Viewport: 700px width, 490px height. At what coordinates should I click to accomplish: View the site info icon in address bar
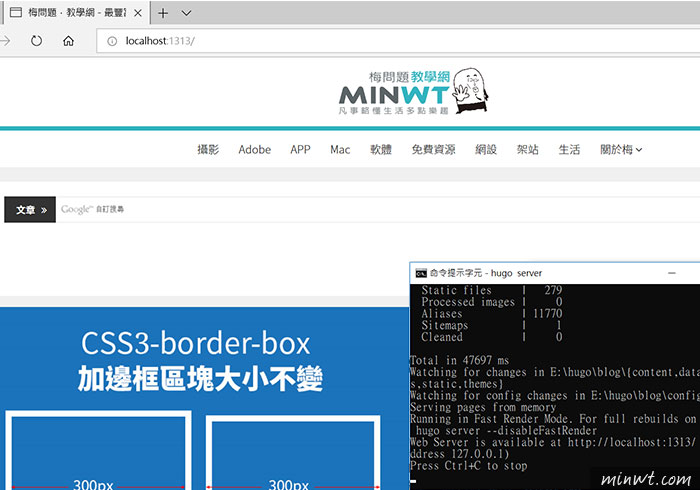pyautogui.click(x=112, y=41)
